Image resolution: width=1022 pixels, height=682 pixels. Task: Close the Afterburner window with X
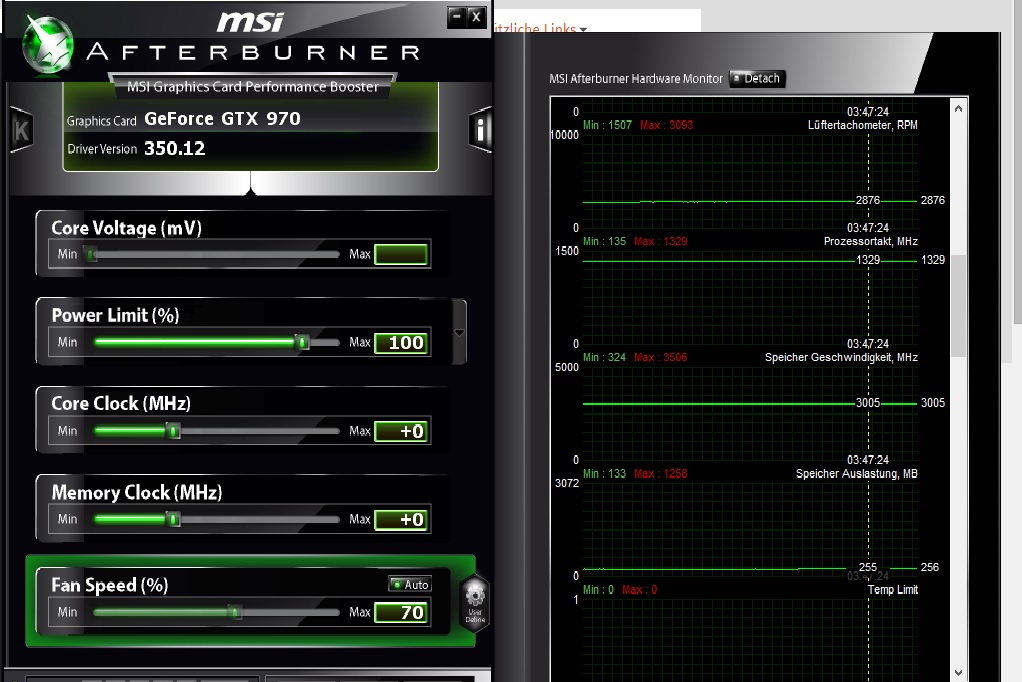476,17
